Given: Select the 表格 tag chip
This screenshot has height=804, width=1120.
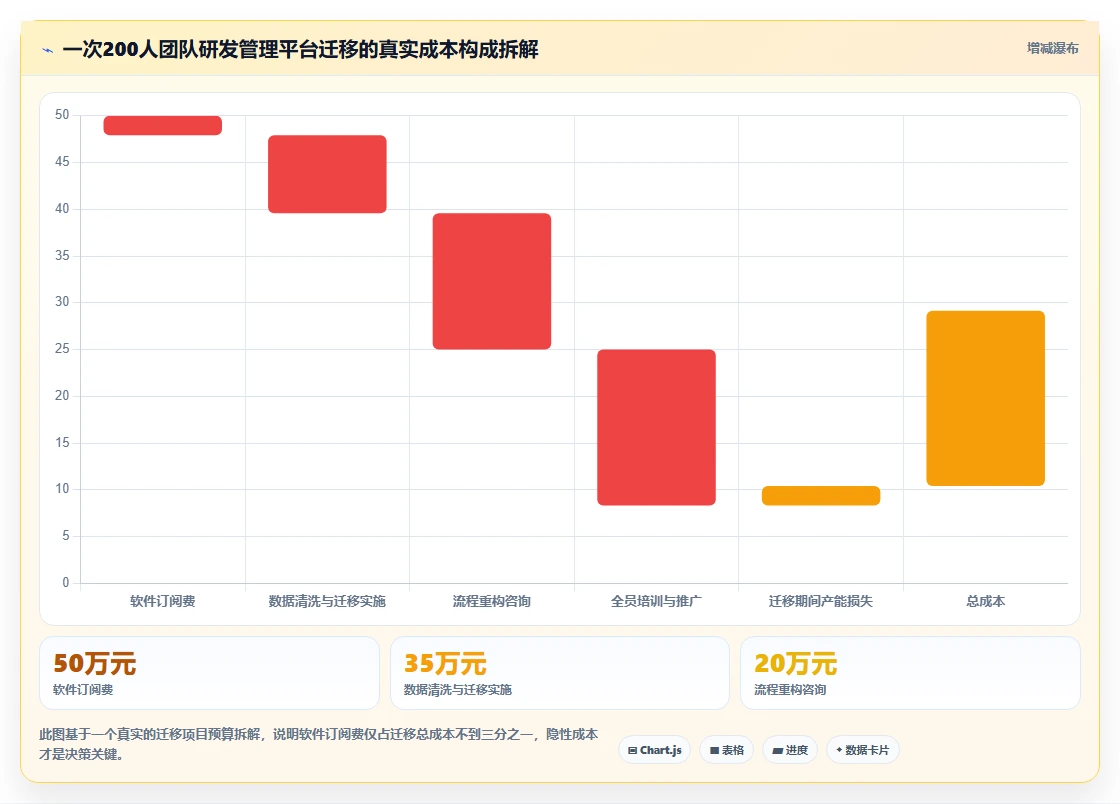Looking at the screenshot, I should coord(726,750).
